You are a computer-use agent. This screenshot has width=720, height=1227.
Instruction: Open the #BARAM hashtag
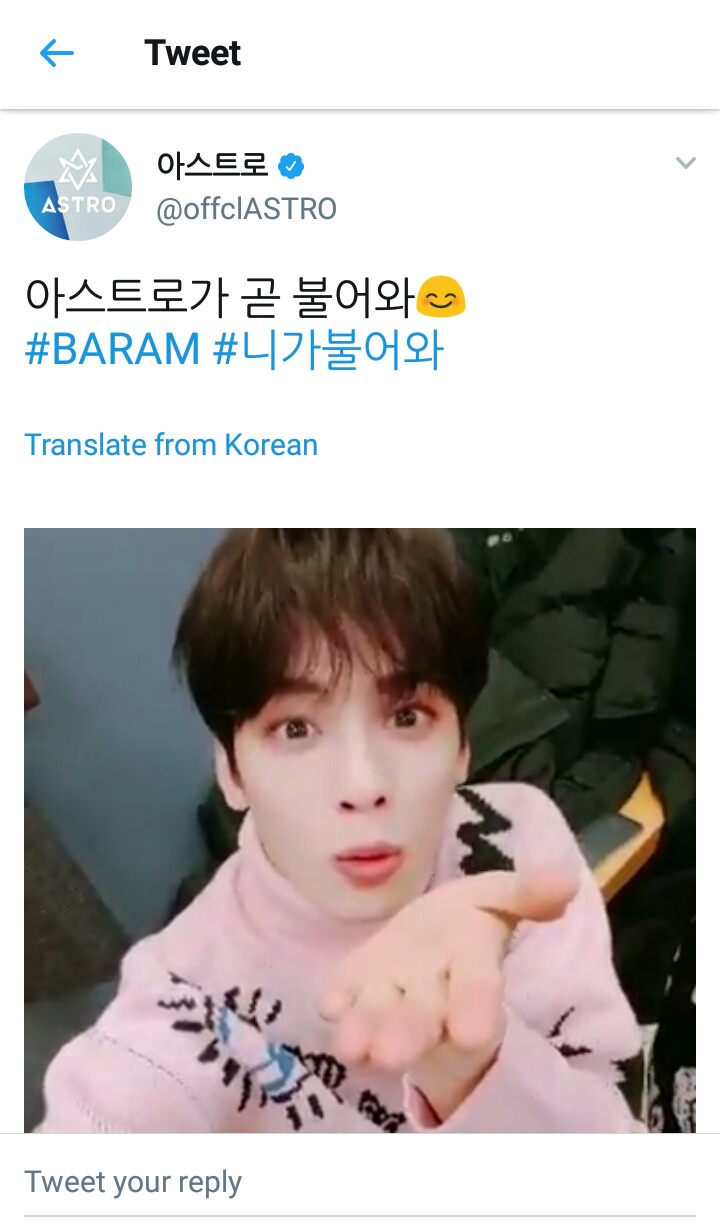coord(113,351)
